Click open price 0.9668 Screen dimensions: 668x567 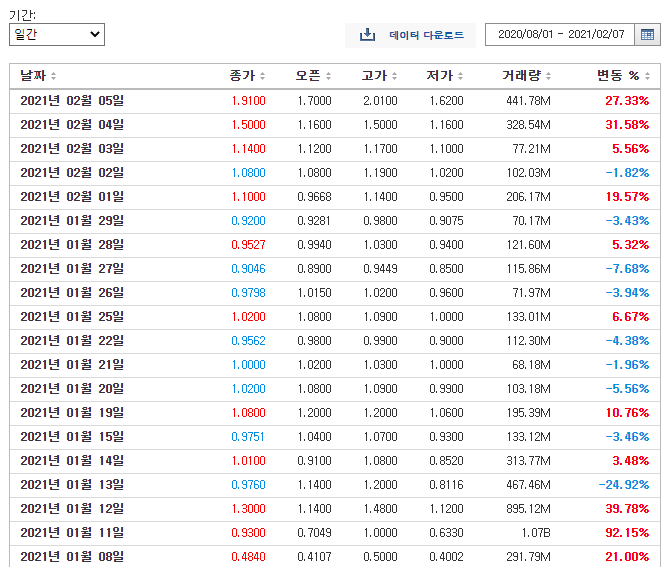point(314,197)
